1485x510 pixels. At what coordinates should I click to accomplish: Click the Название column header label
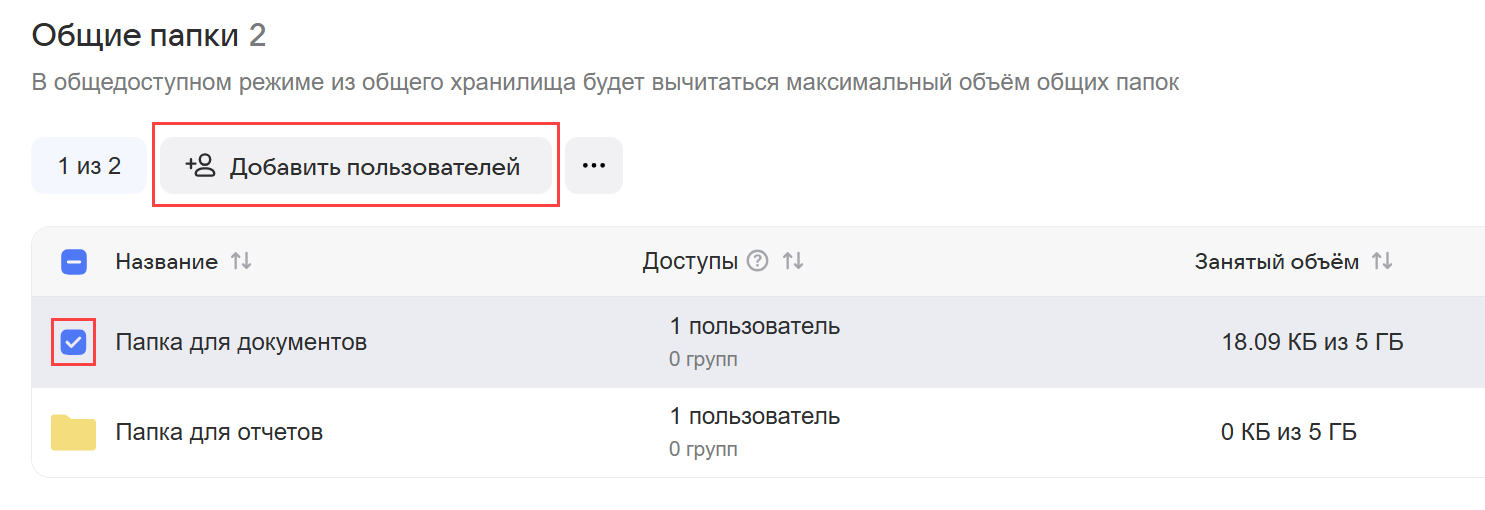tap(166, 262)
